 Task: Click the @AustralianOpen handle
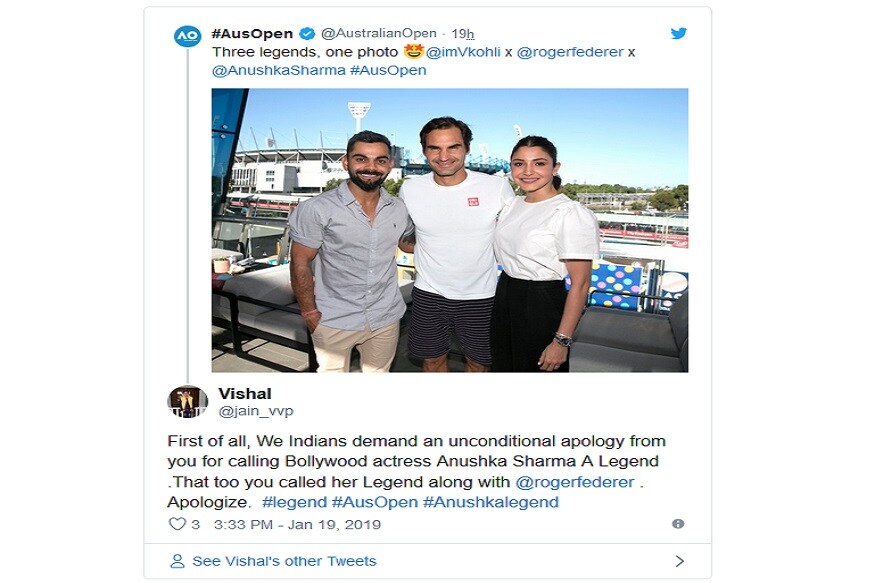coord(378,33)
